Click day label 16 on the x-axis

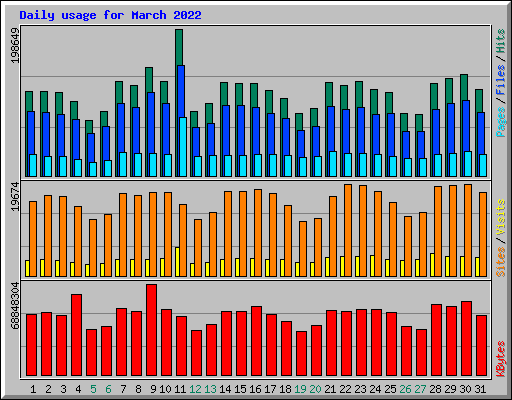255,389
